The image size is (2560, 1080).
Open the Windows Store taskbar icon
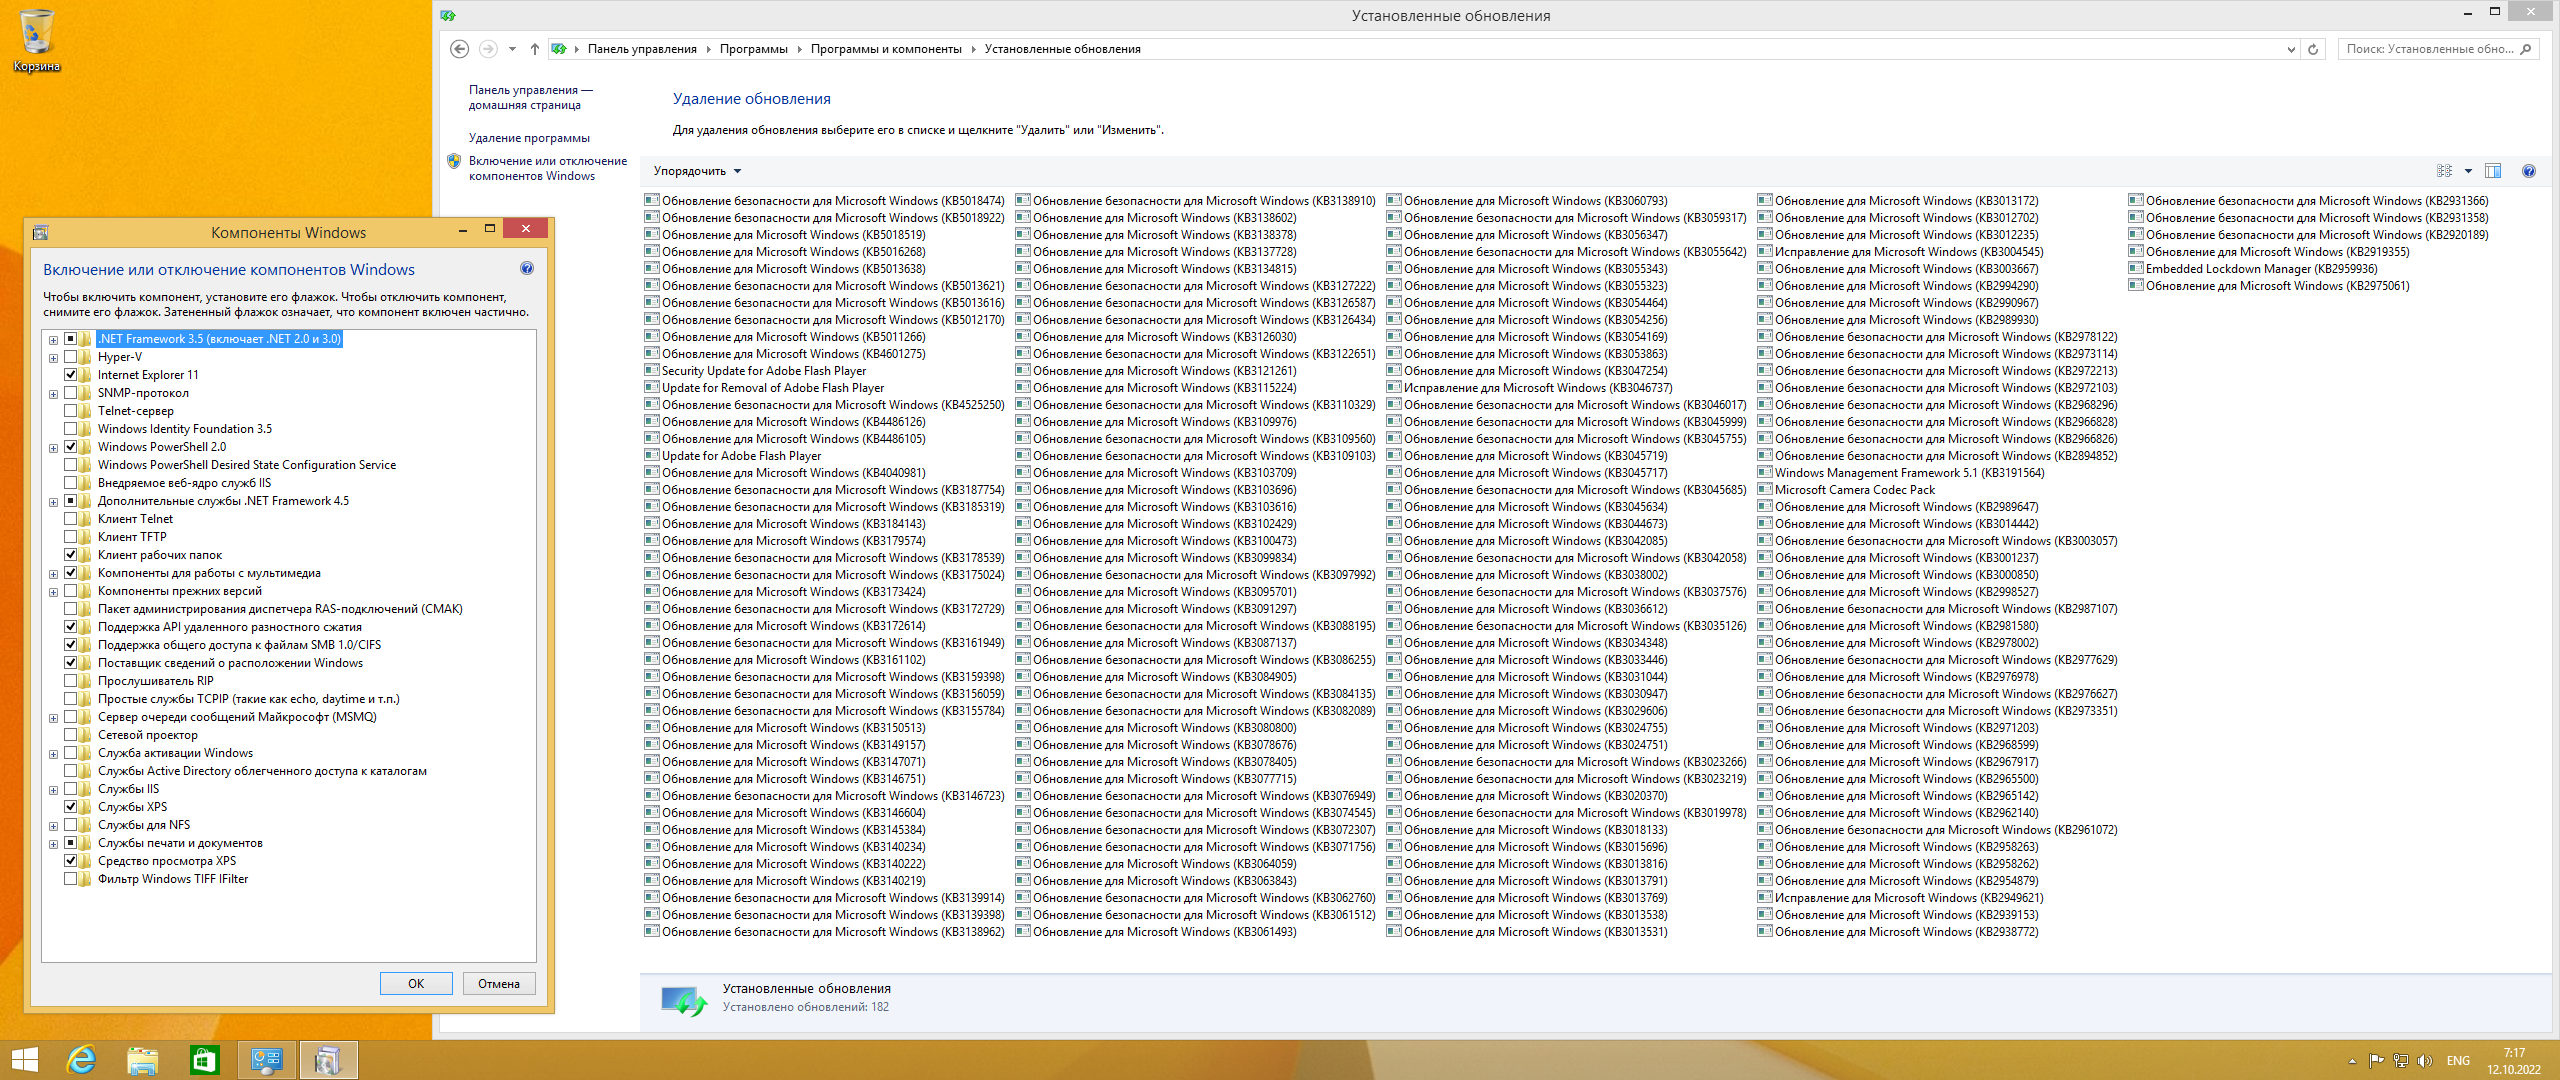[x=204, y=1060]
